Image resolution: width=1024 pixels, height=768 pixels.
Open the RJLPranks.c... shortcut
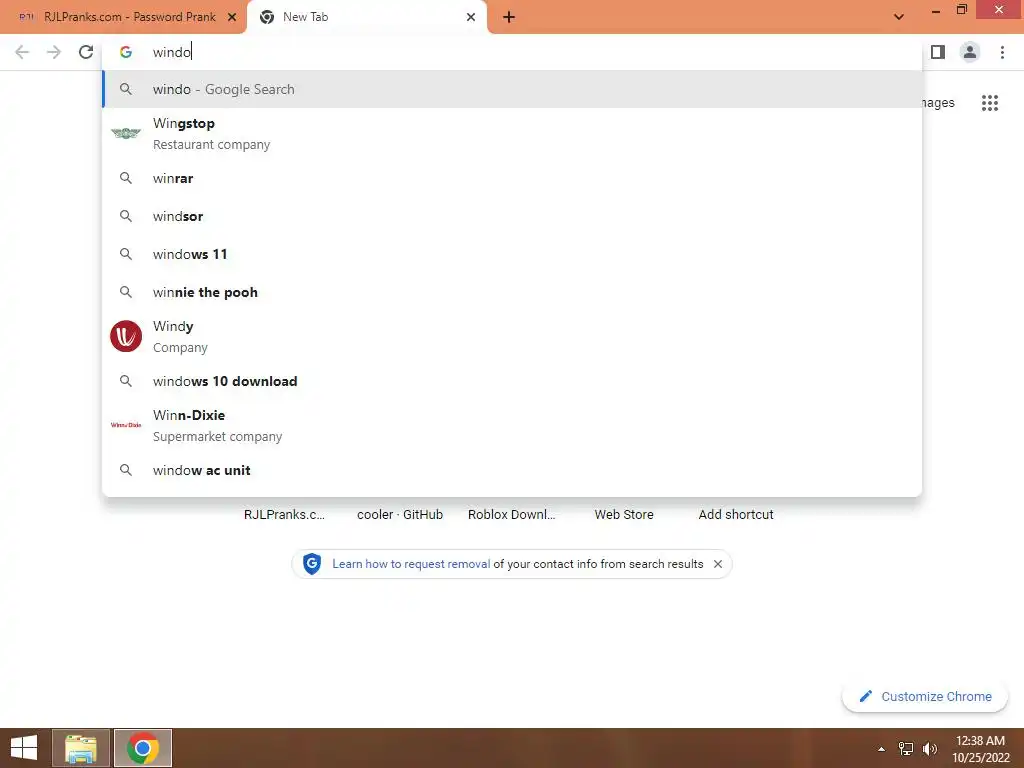pyautogui.click(x=284, y=515)
